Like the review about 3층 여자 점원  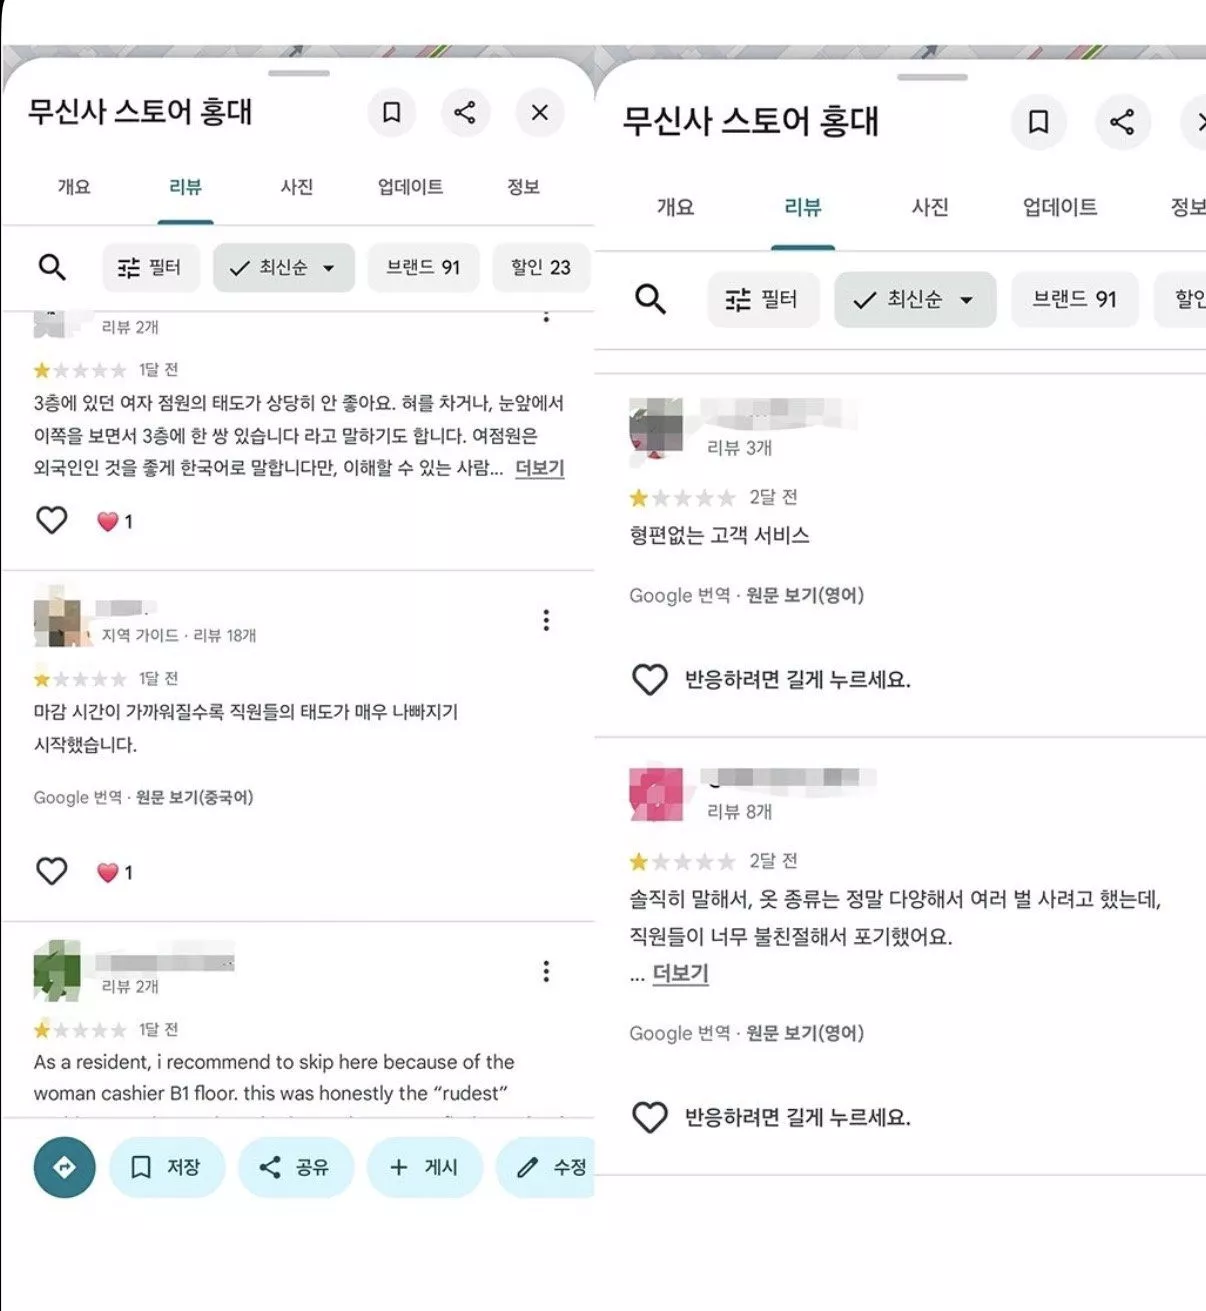52,520
